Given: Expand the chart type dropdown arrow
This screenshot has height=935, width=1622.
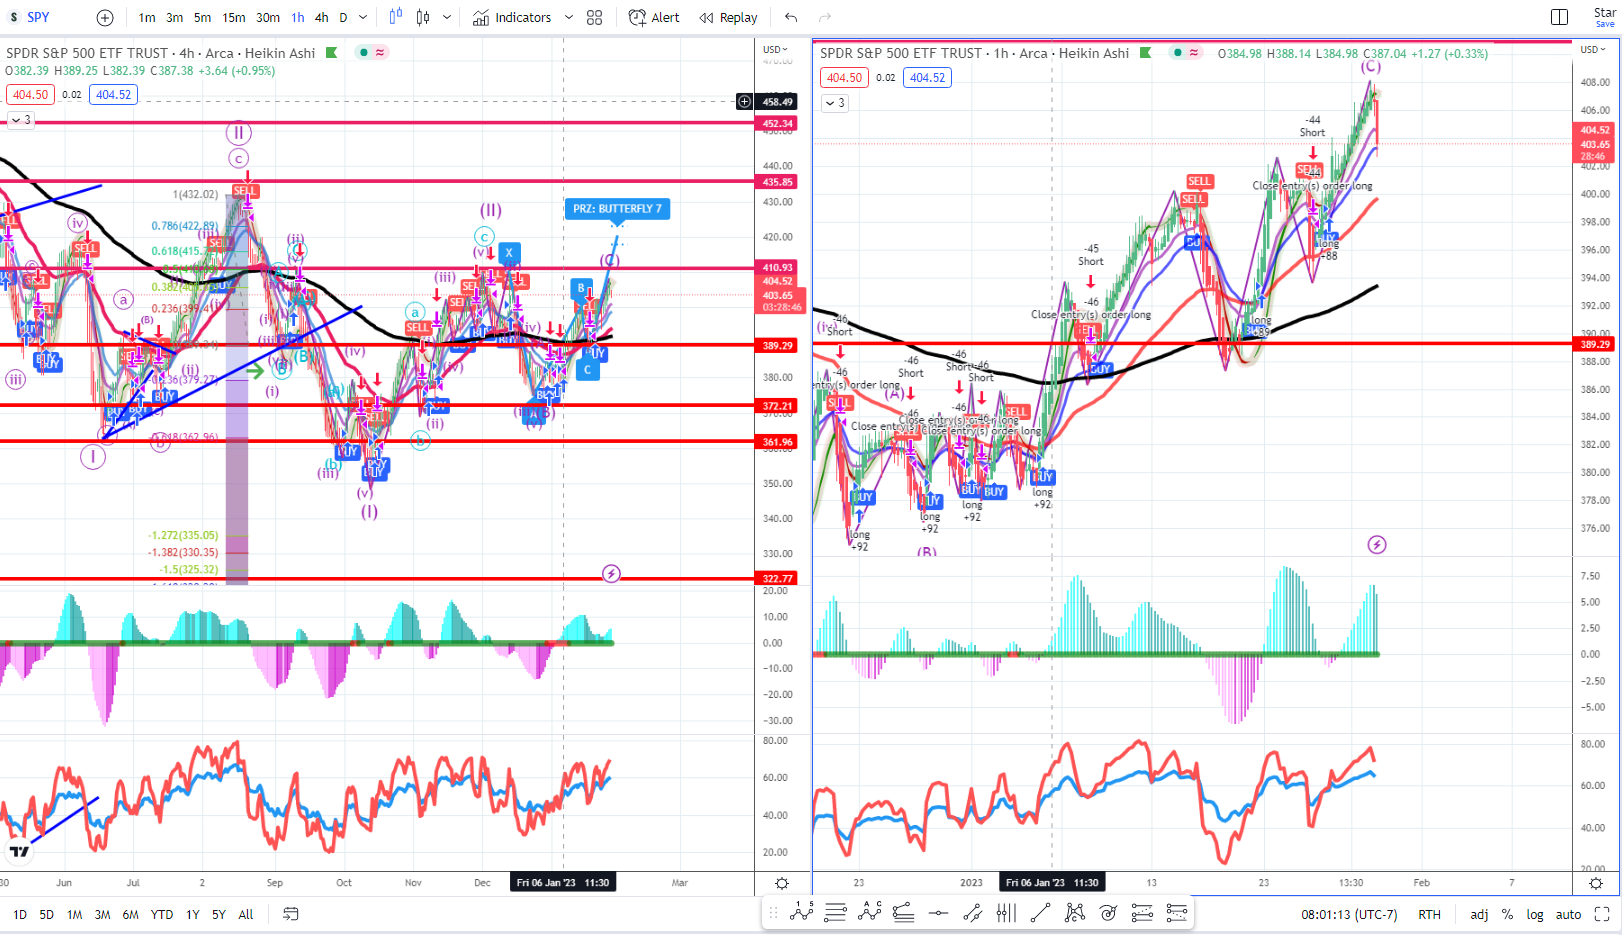Looking at the screenshot, I should 447,17.
